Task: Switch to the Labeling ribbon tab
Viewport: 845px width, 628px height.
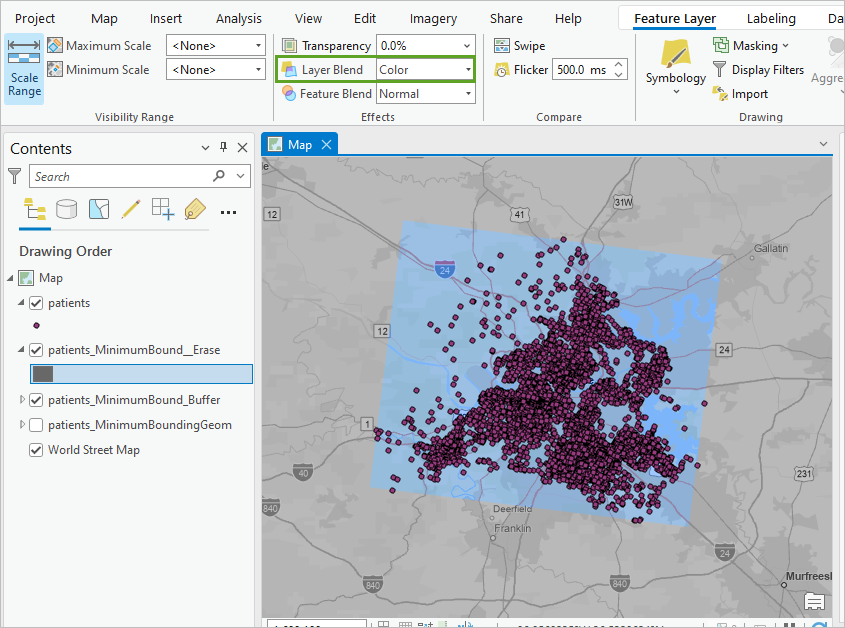Action: coord(771,18)
